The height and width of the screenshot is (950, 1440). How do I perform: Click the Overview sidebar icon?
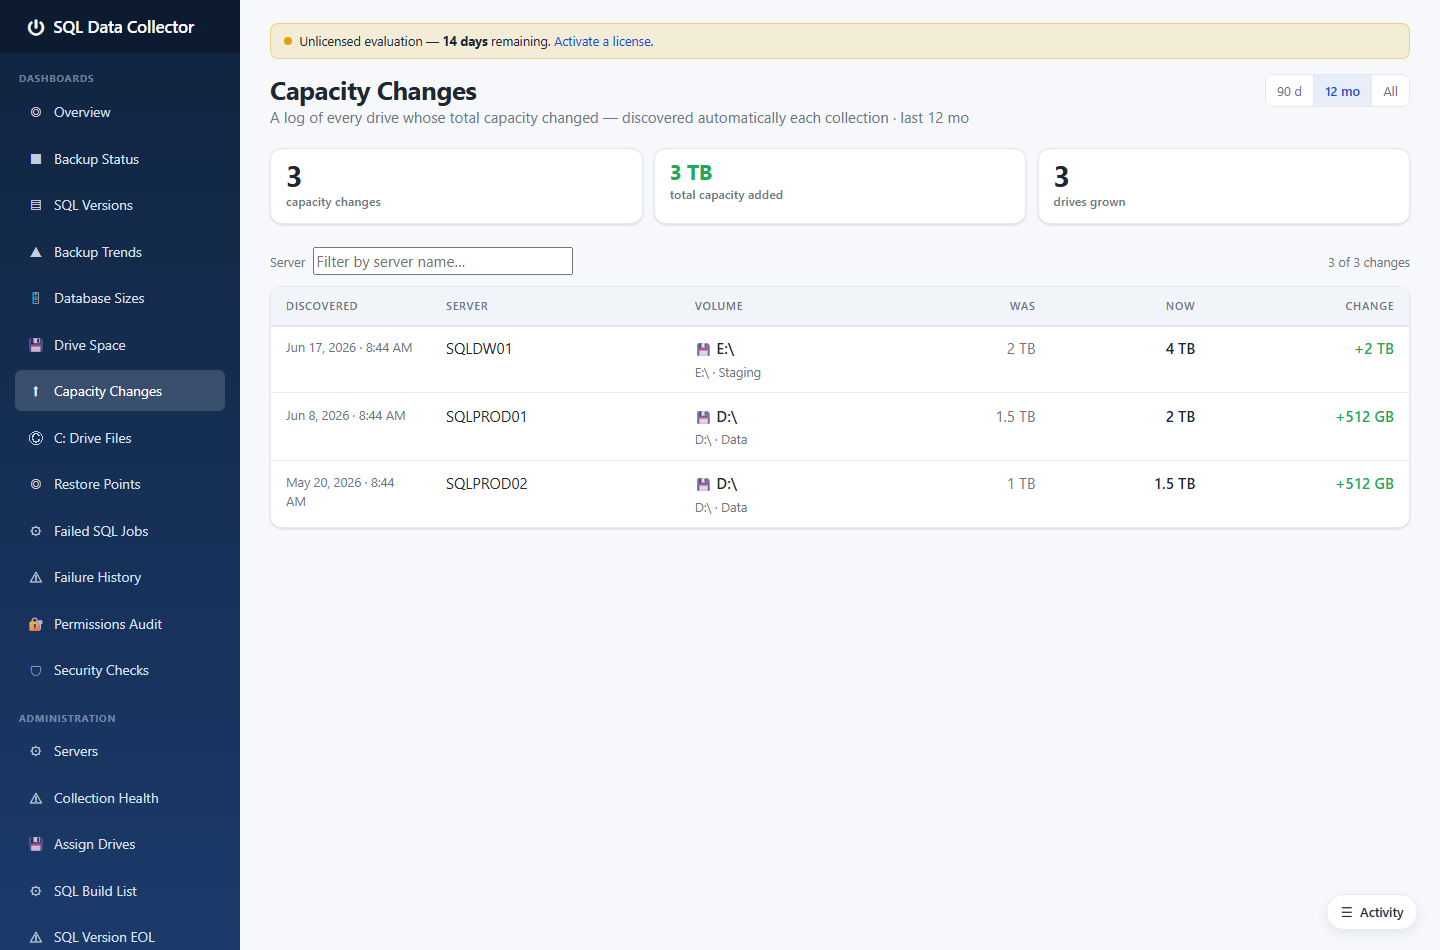point(36,112)
